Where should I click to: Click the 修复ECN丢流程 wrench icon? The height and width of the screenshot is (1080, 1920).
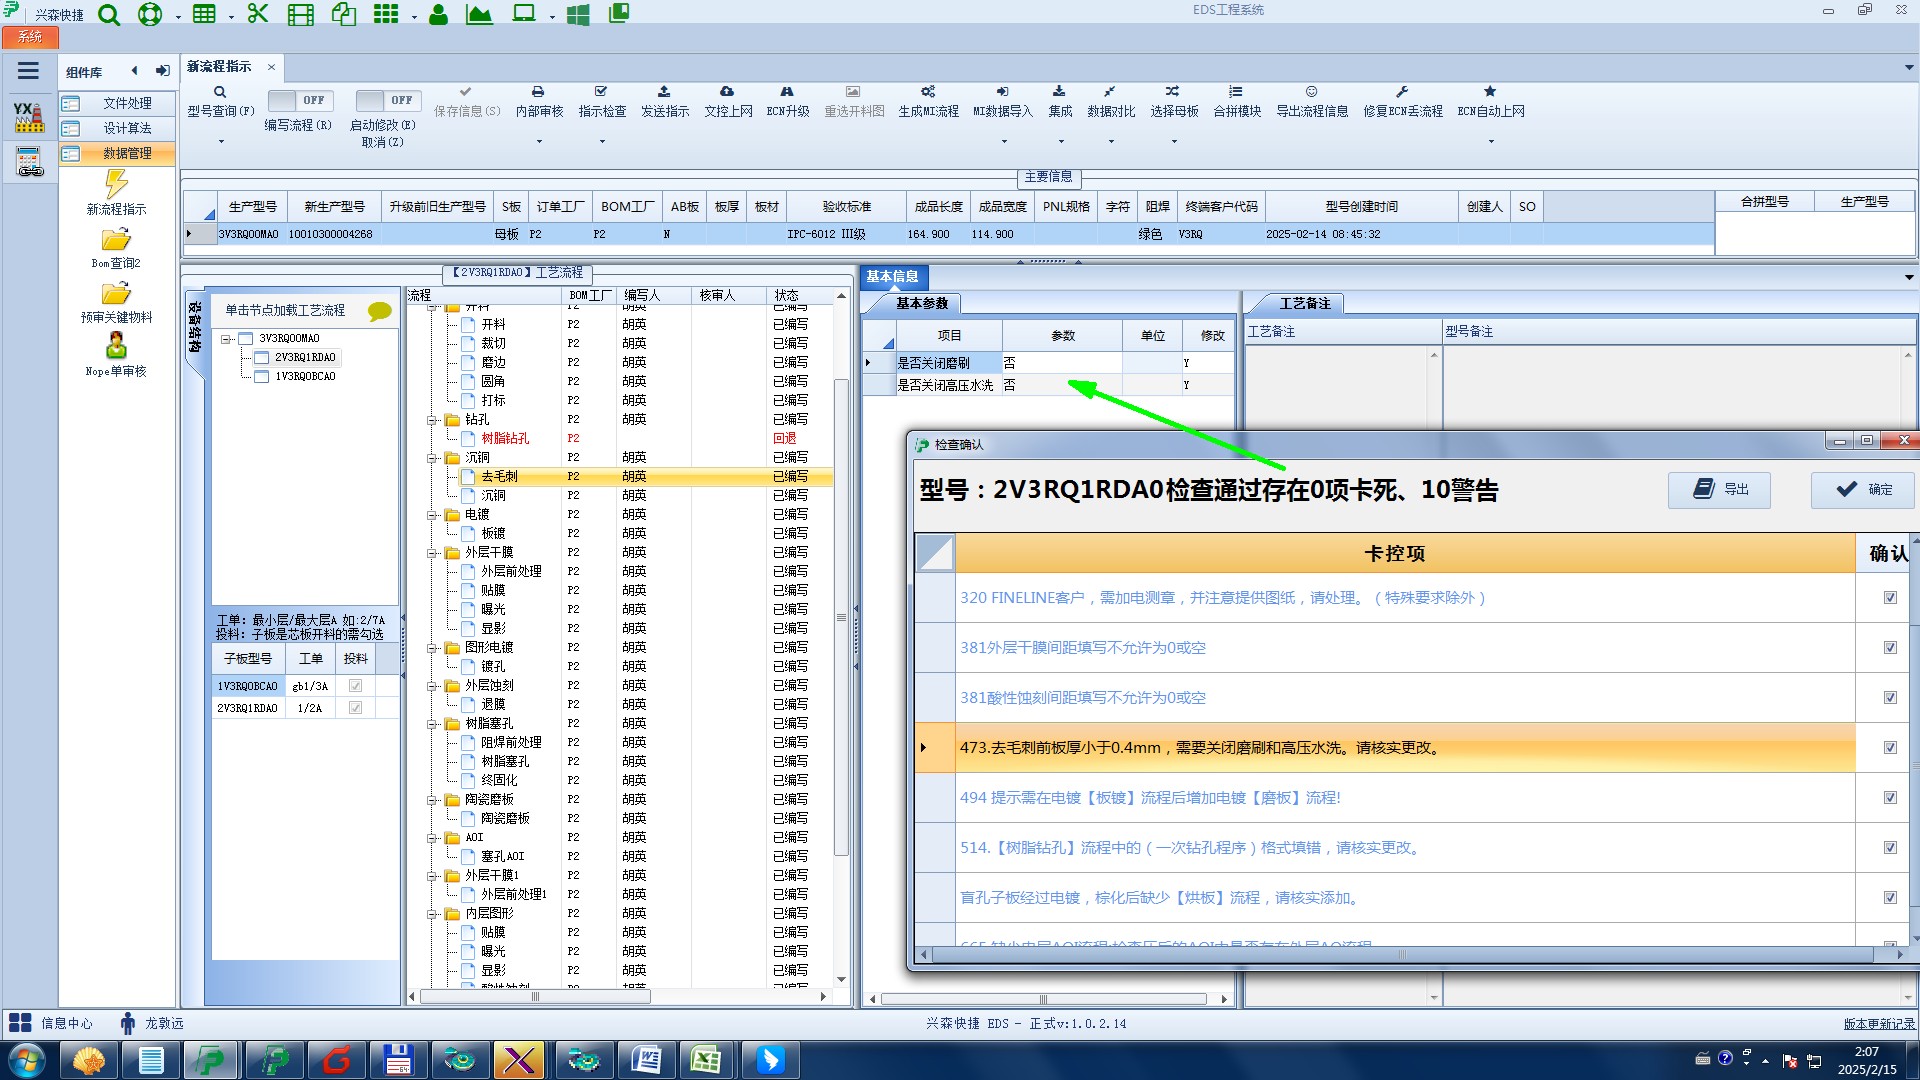click(1402, 91)
